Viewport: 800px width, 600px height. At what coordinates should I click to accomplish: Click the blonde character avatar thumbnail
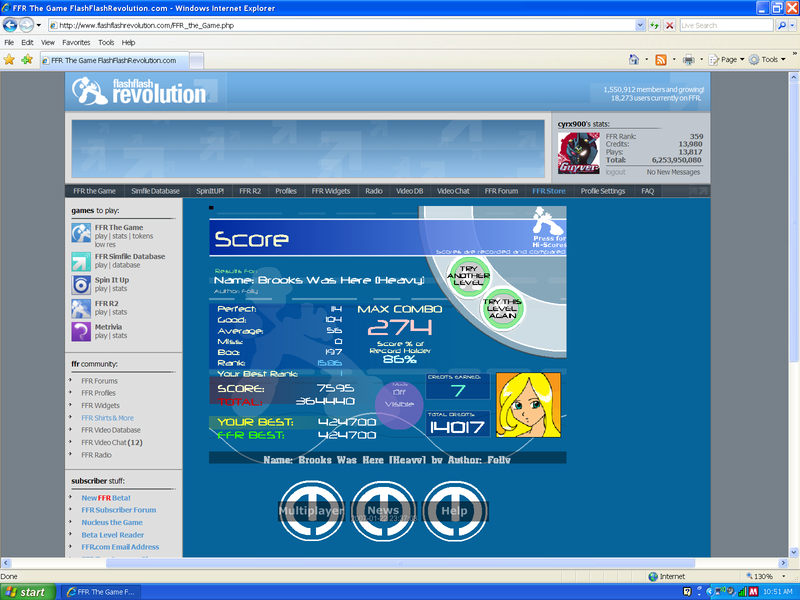[x=527, y=406]
